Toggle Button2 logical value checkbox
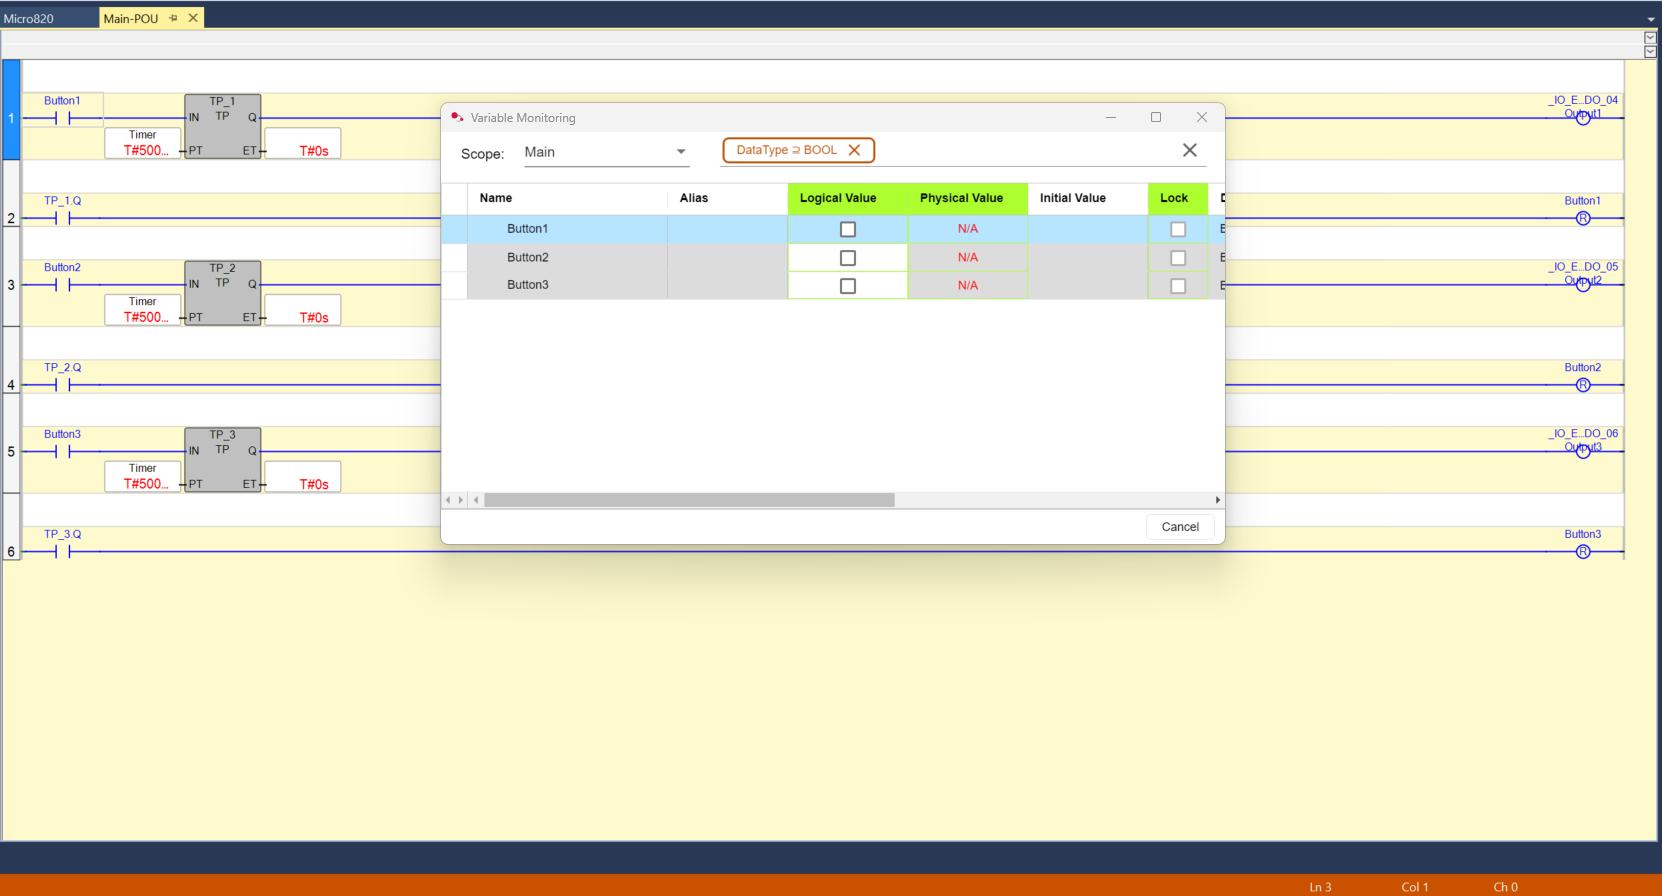Image resolution: width=1662 pixels, height=896 pixels. [848, 258]
